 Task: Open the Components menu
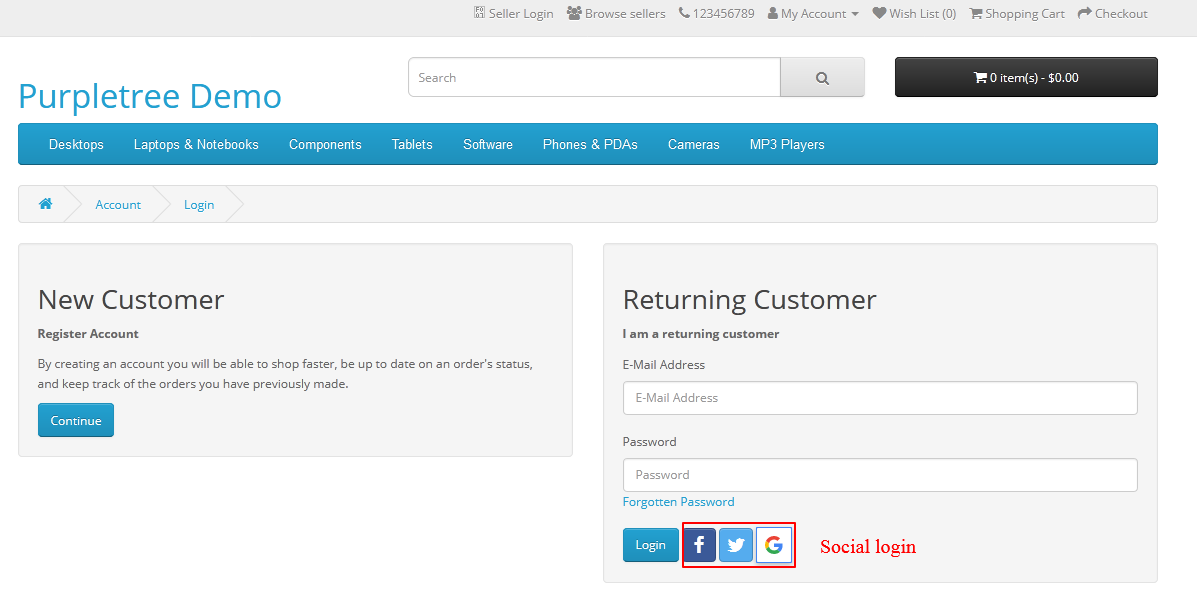click(325, 144)
